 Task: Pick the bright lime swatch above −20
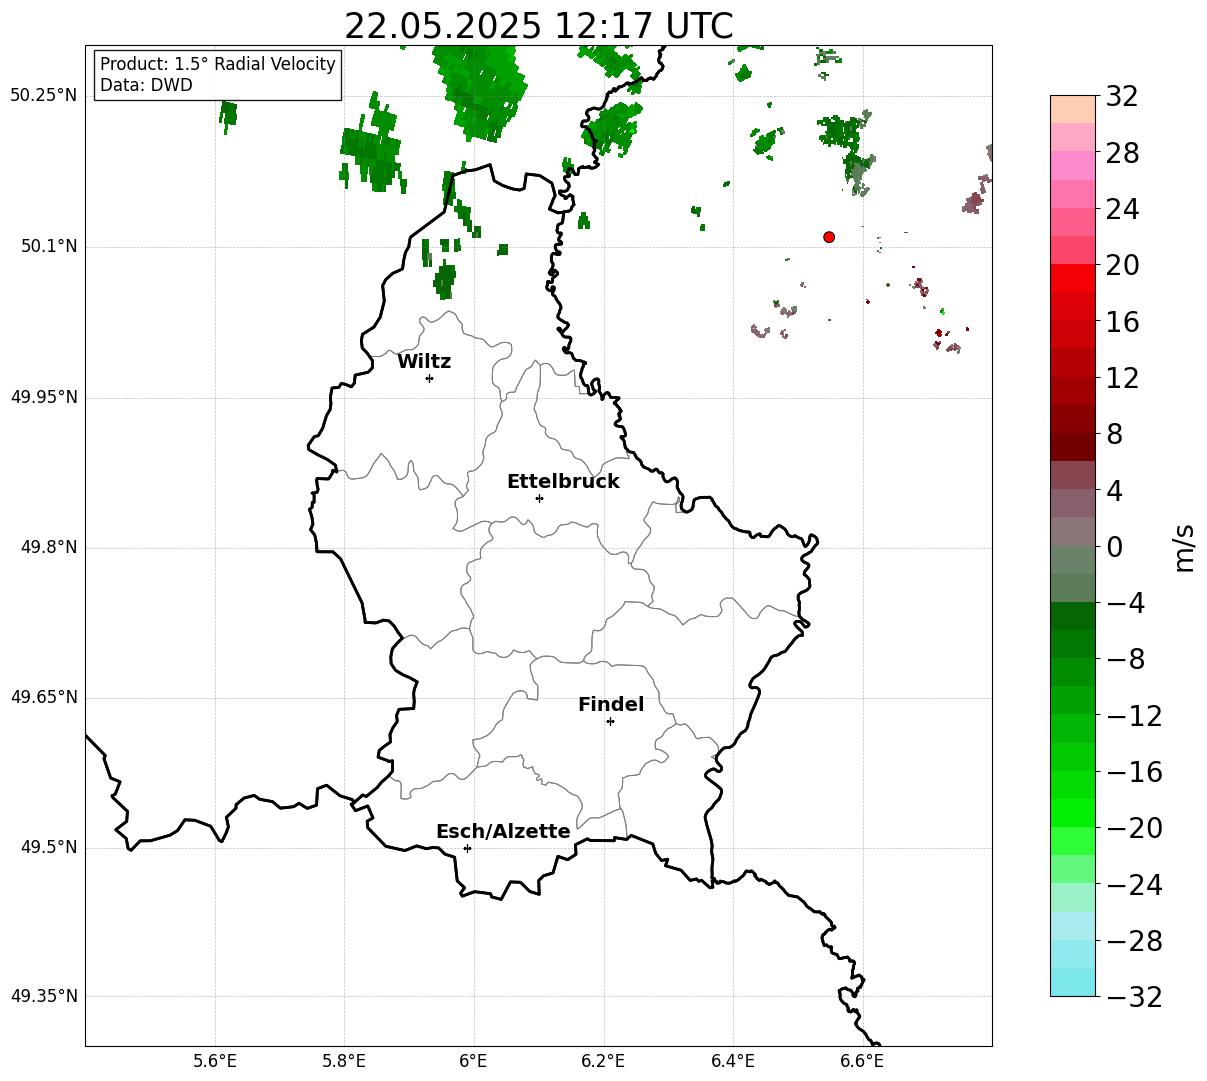[1073, 813]
